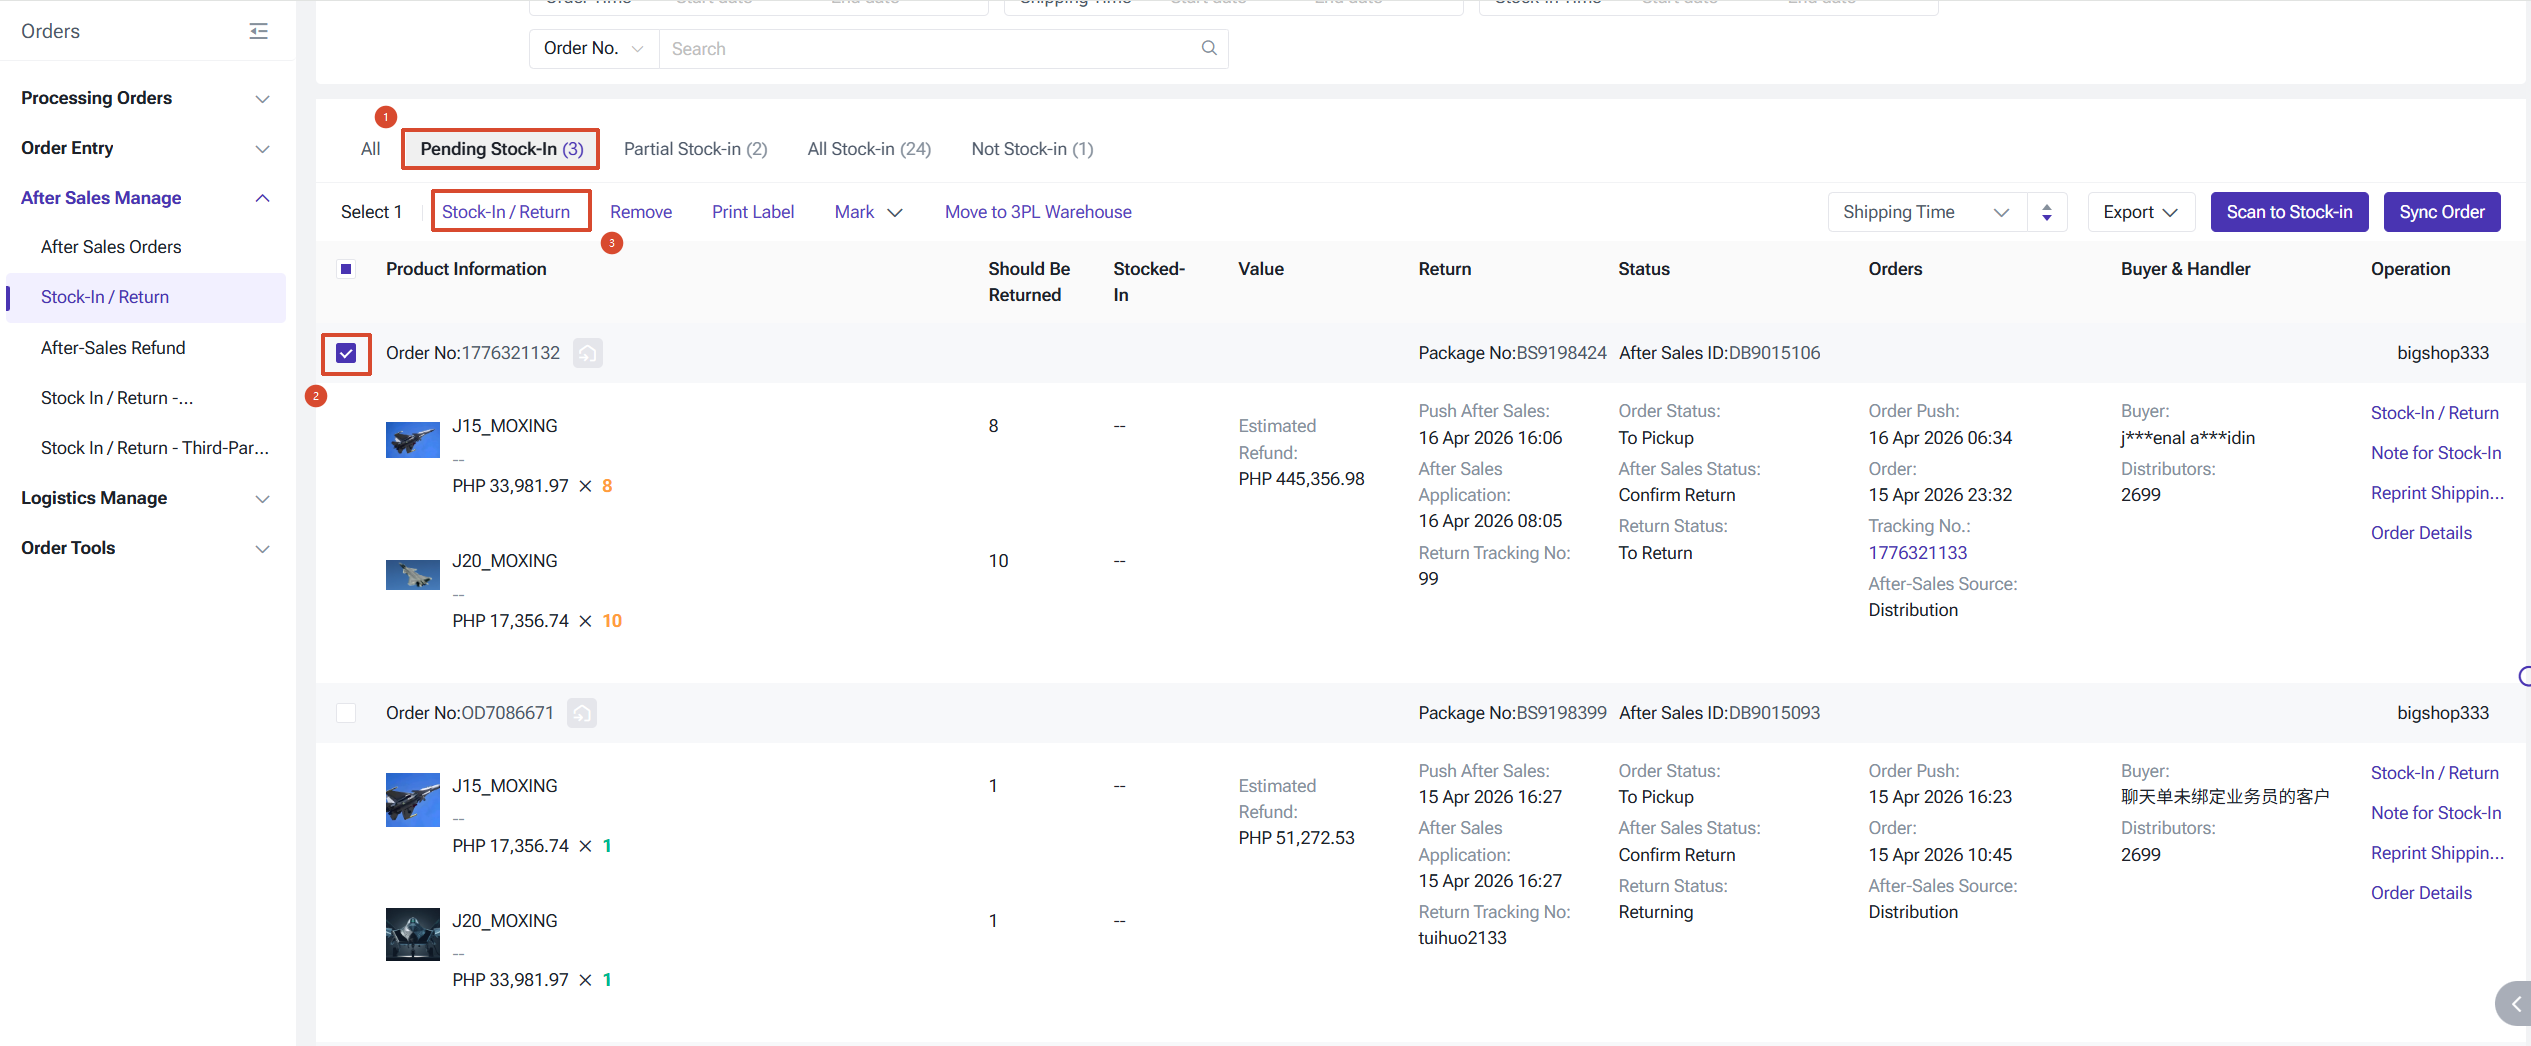This screenshot has height=1046, width=2531.
Task: Open the J20_MOXING thumbnail in second order
Action: pos(412,934)
